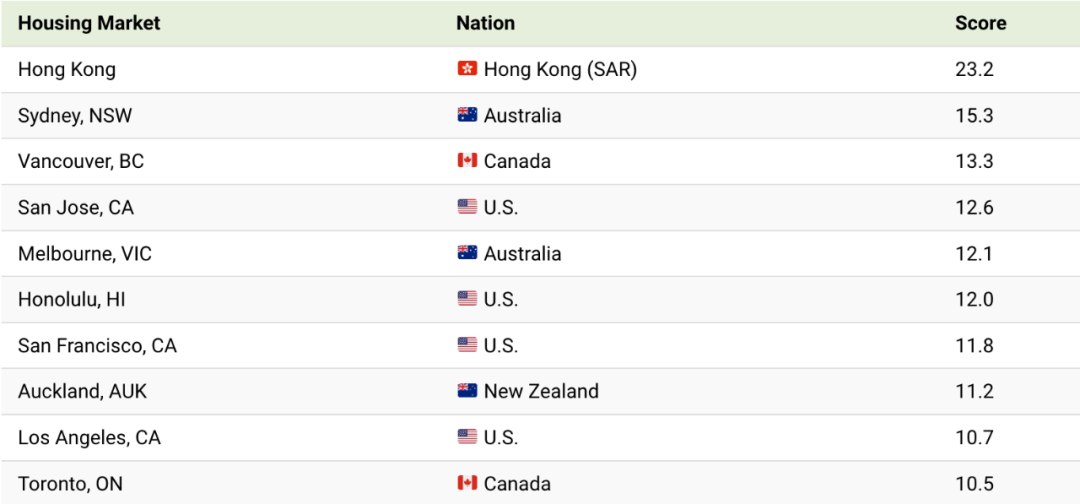Sort by the Nation column header

485,23
